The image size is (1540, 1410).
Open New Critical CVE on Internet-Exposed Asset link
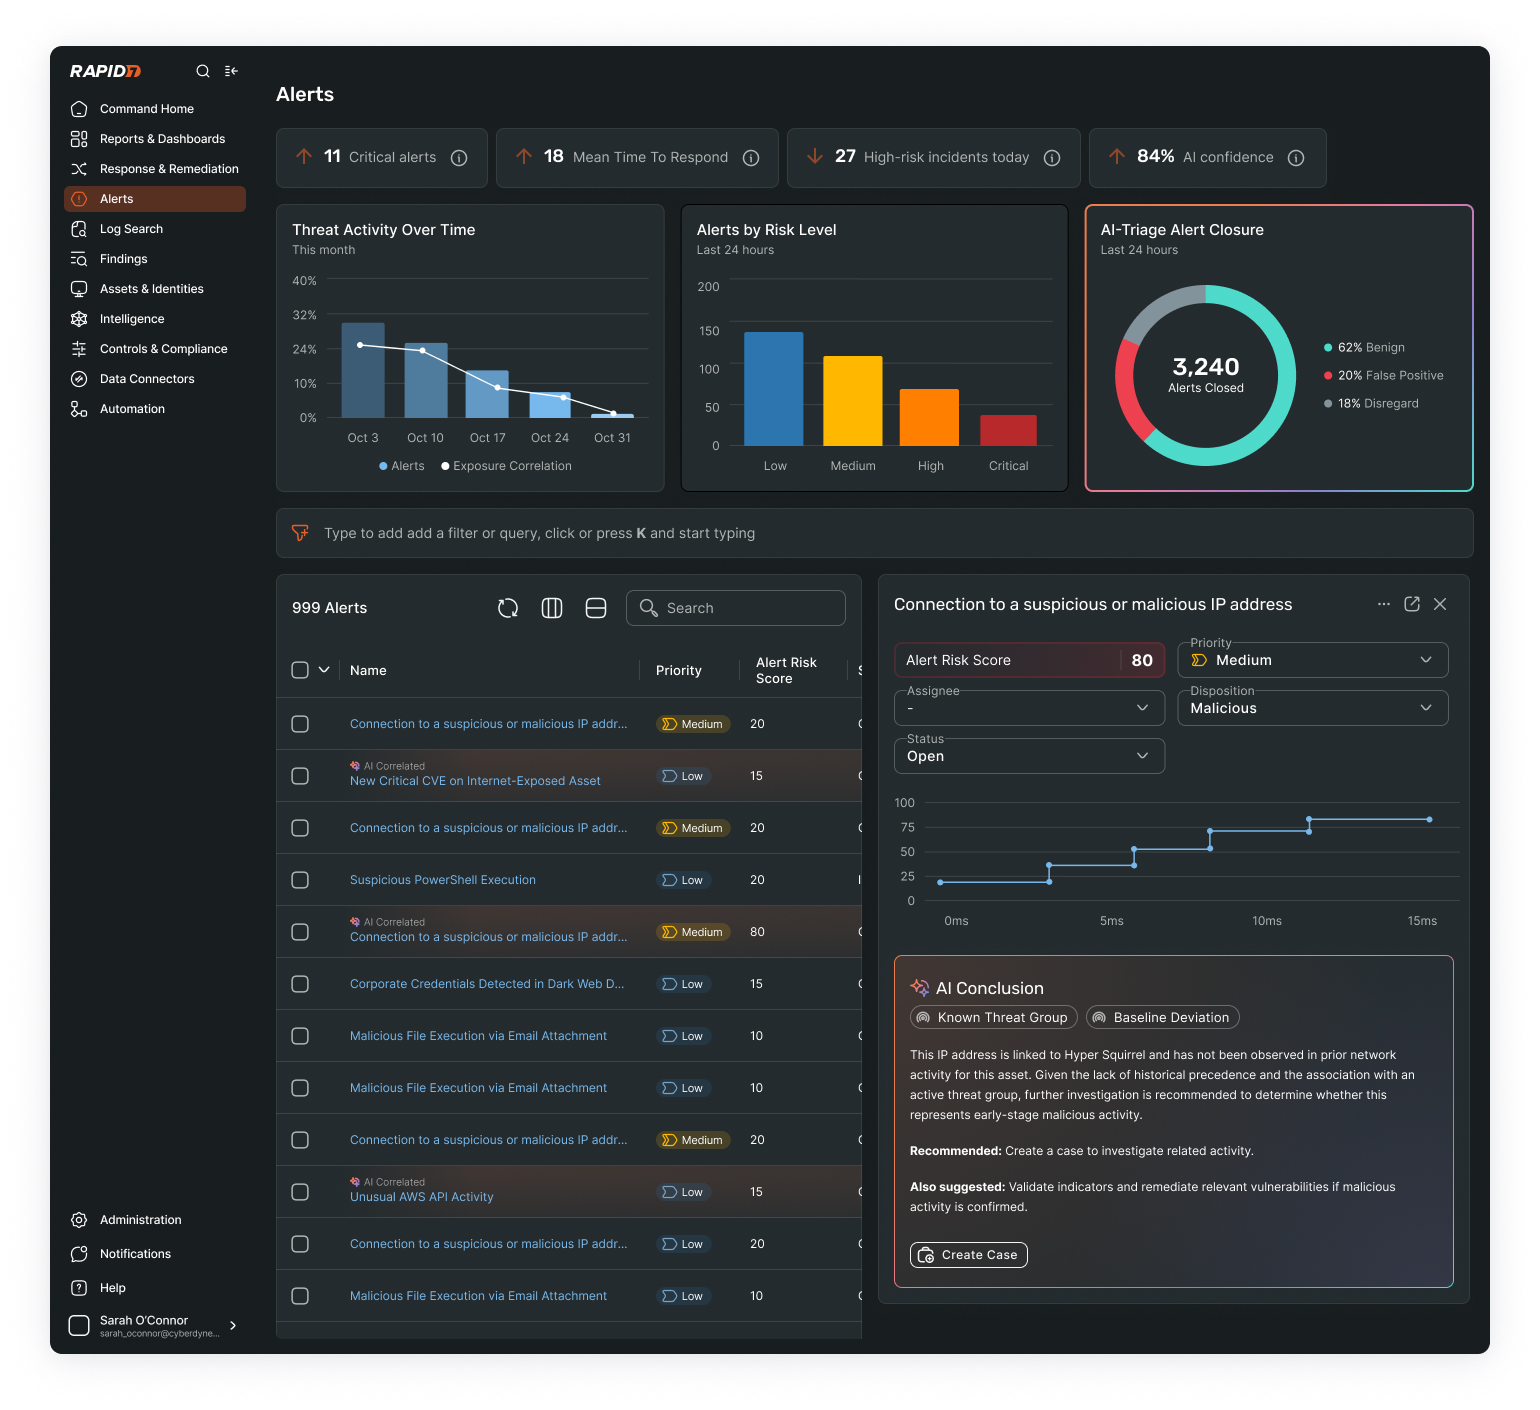click(475, 781)
